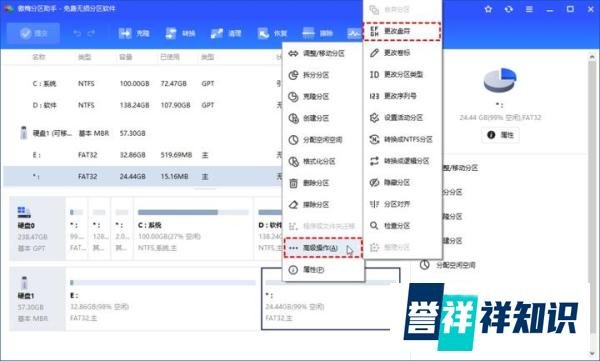Open the Clean-up (清理) toolbar tool
Viewport: 600px width, 361px height.
tap(226, 34)
